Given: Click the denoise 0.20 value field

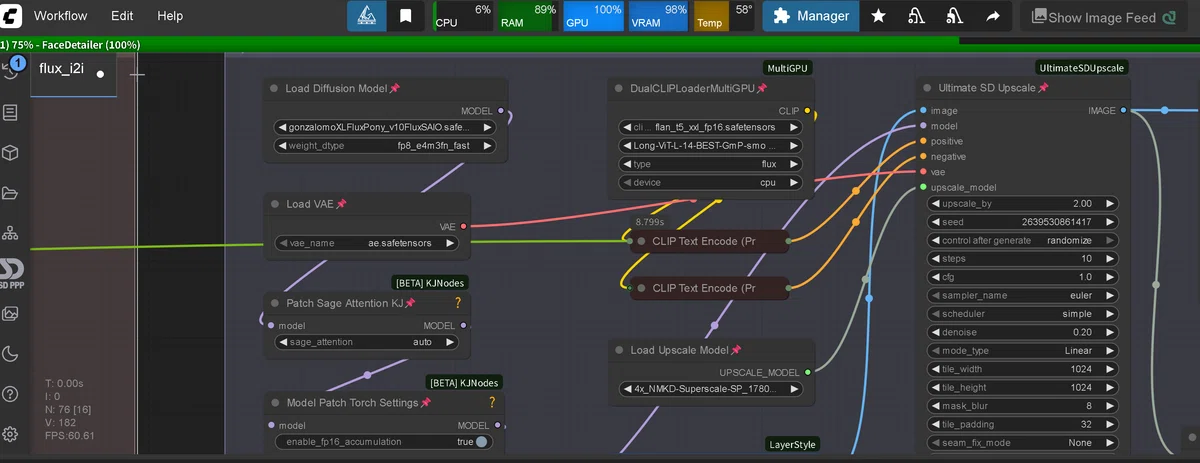Looking at the screenshot, I should (1022, 333).
